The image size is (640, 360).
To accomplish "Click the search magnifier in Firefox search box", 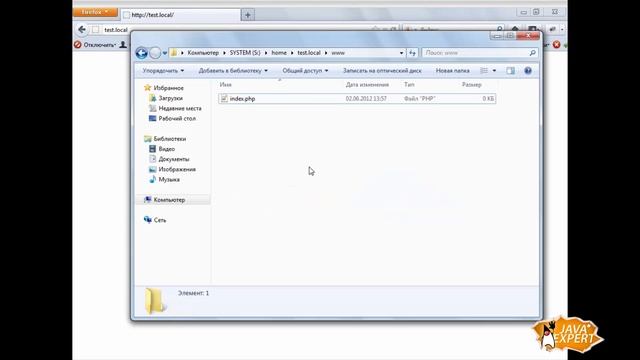I will click(499, 29).
